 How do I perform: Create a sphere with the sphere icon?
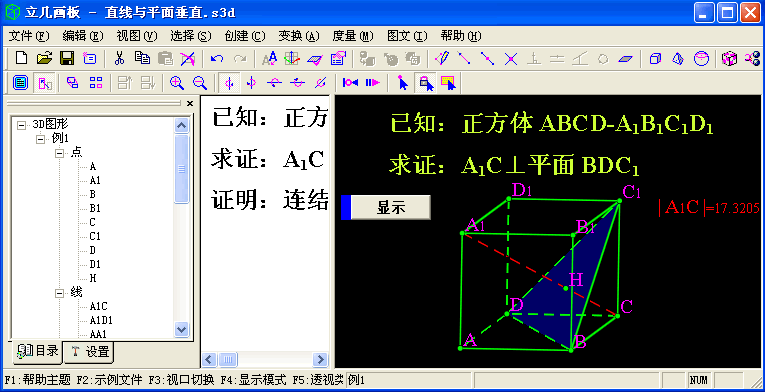click(701, 59)
